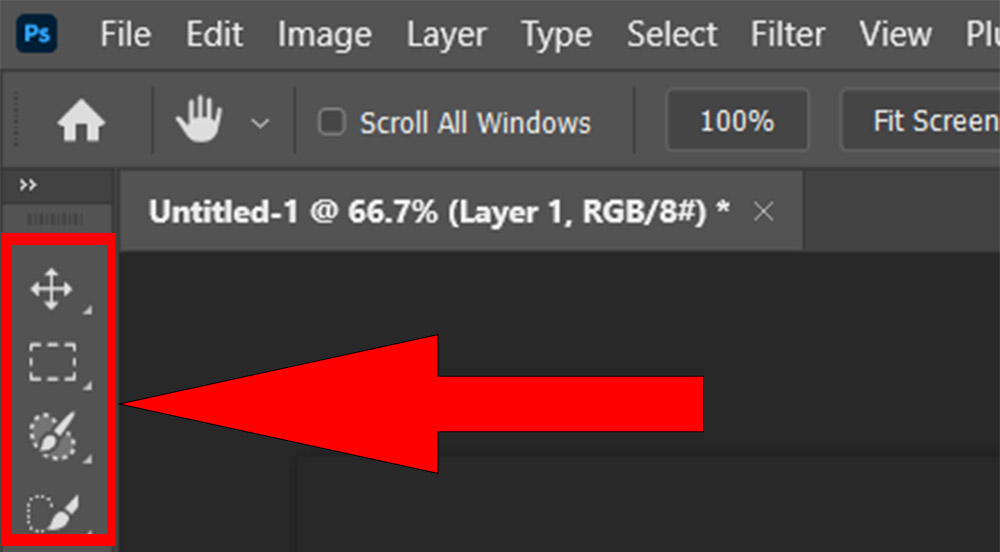This screenshot has width=1000, height=552.
Task: Open the Image menu
Action: [325, 35]
